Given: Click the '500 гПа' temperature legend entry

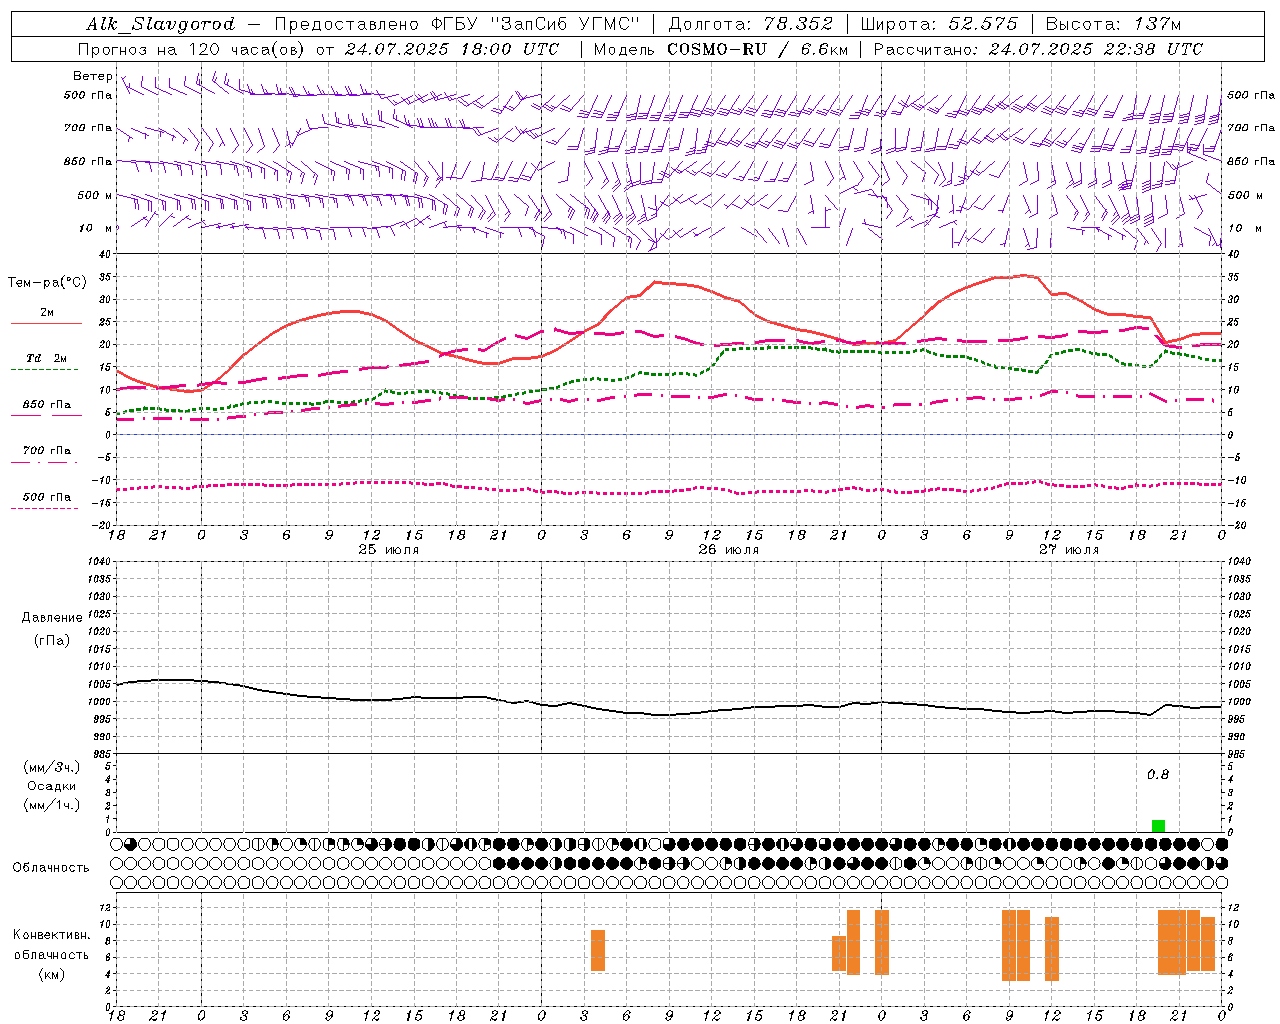Looking at the screenshot, I should pos(46,497).
